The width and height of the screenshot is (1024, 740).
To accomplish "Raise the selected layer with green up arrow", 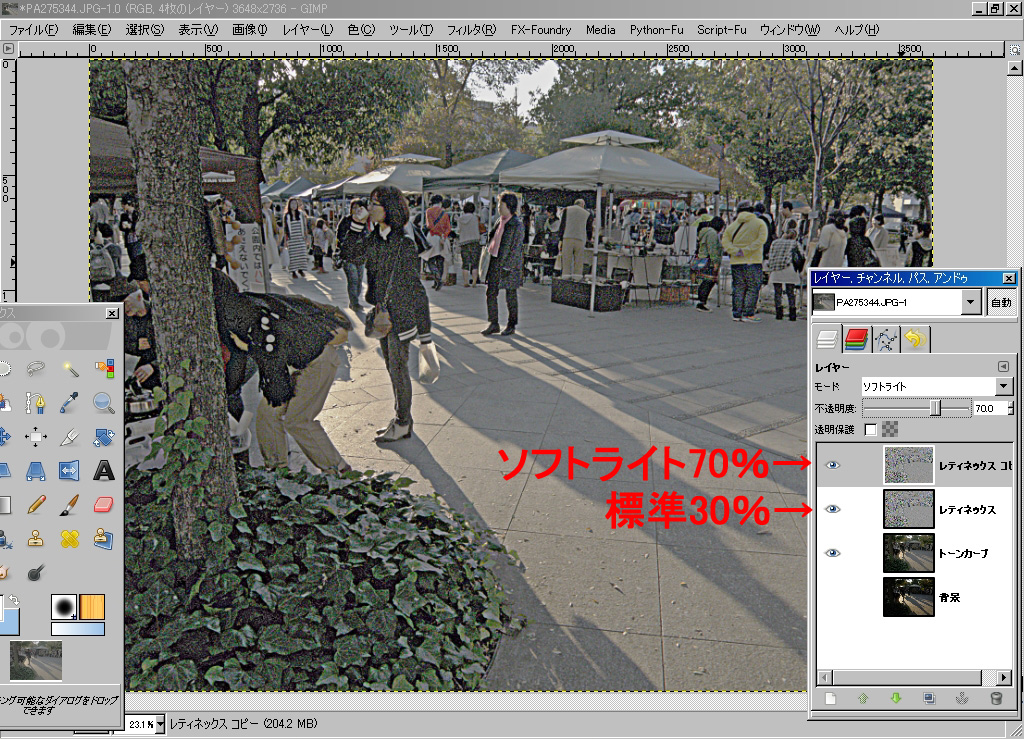I will pyautogui.click(x=863, y=698).
